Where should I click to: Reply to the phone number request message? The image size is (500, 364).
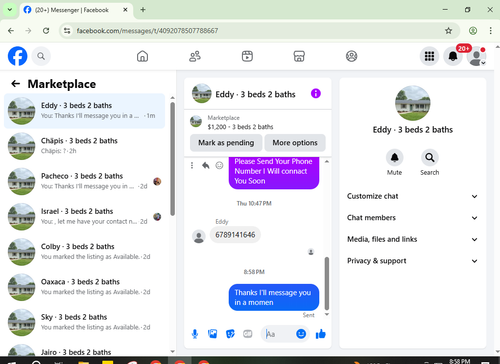(206, 165)
